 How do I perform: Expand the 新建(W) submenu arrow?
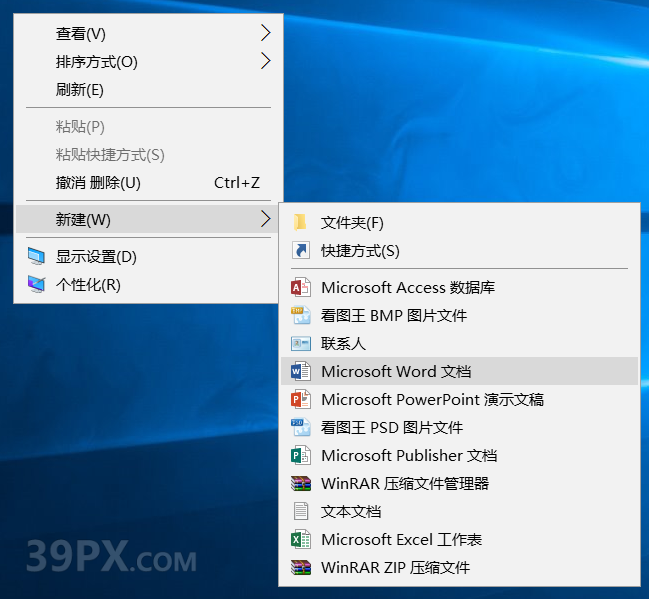point(266,219)
